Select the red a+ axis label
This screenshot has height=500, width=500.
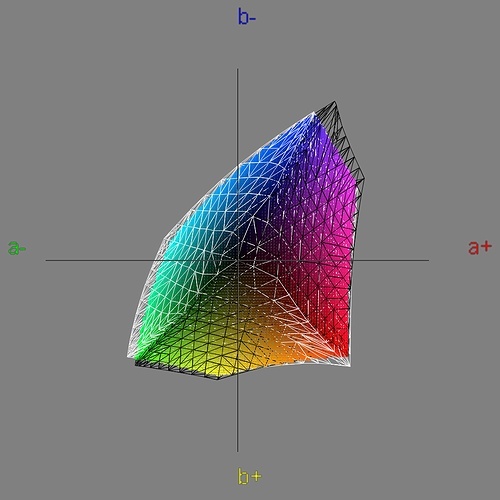[480, 247]
